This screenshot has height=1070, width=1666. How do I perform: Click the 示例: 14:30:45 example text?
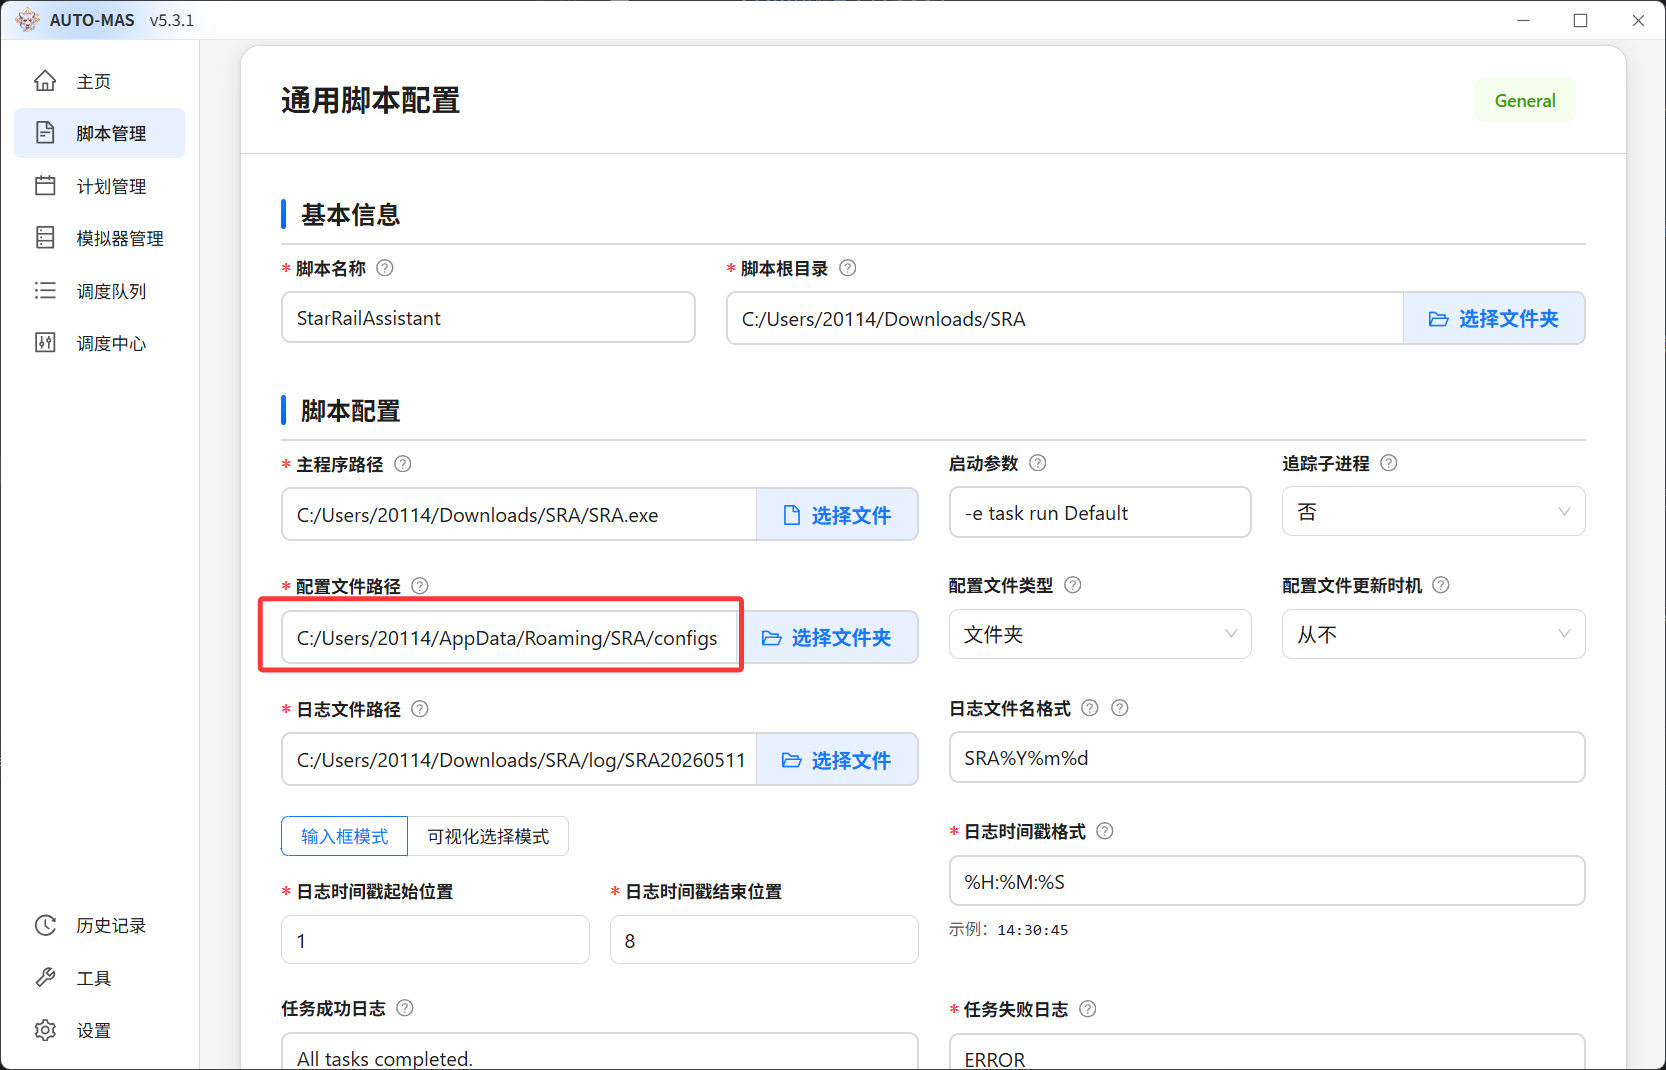point(1008,929)
